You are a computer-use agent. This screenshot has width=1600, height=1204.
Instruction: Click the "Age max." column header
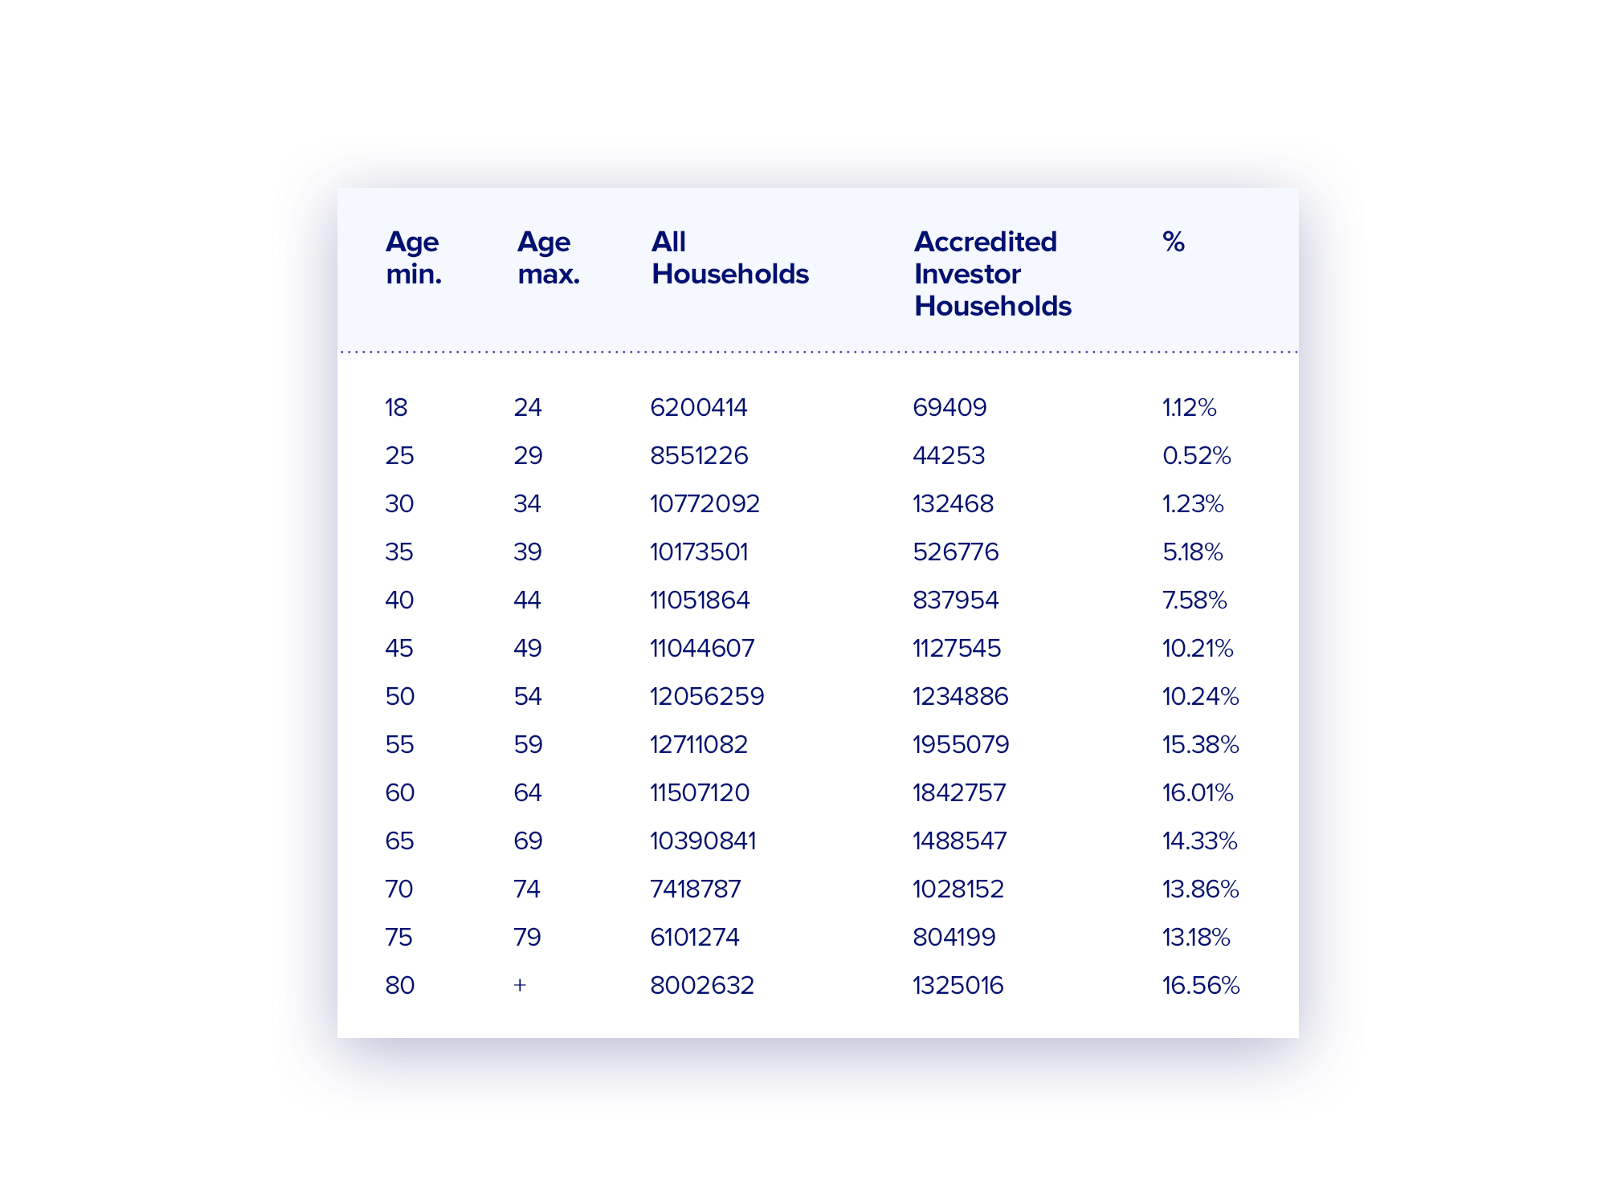[x=548, y=258]
